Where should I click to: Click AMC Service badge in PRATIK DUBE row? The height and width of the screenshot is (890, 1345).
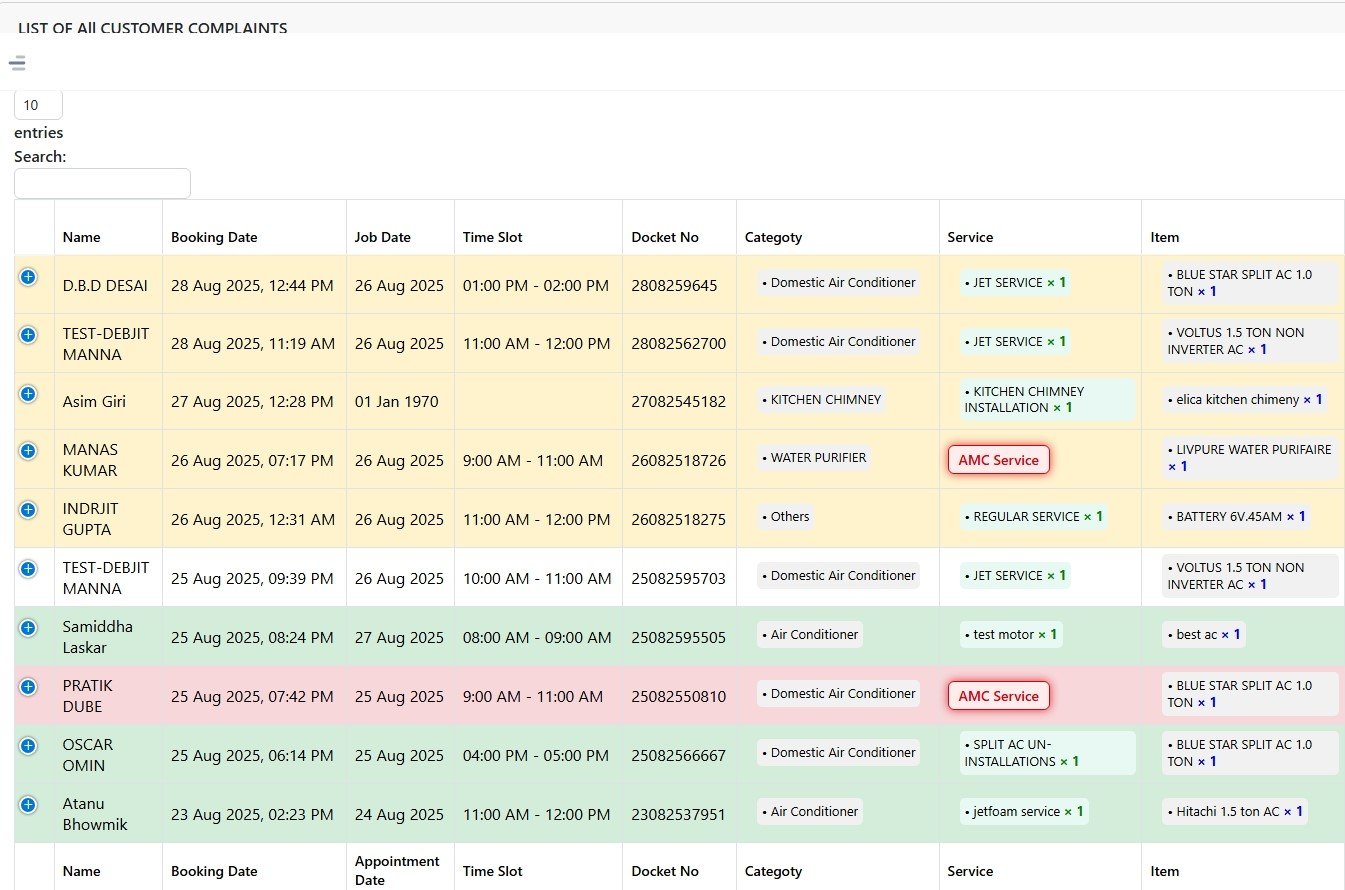tap(998, 696)
